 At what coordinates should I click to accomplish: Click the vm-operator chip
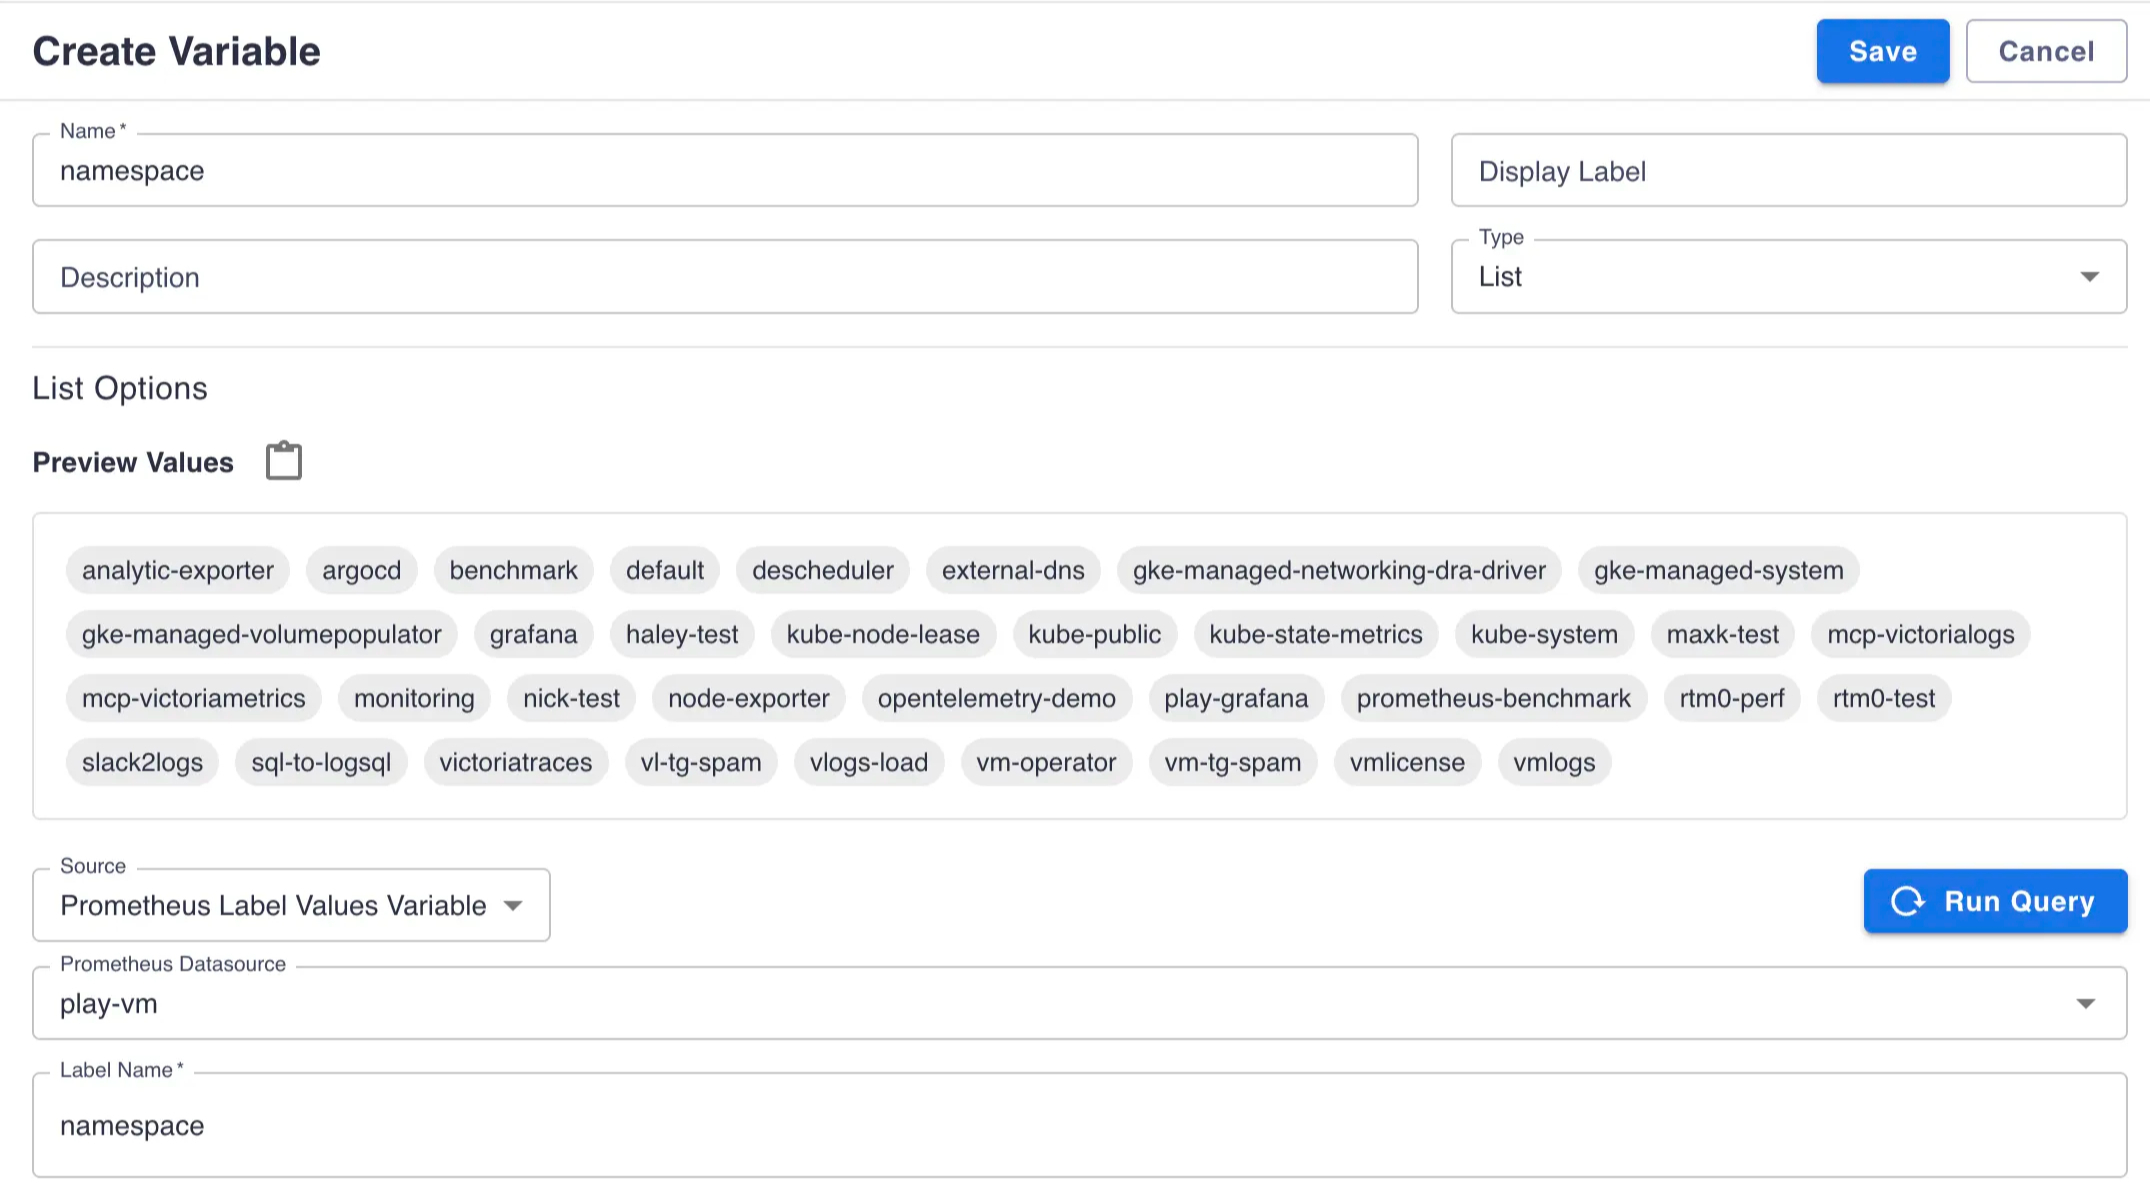click(x=1046, y=762)
